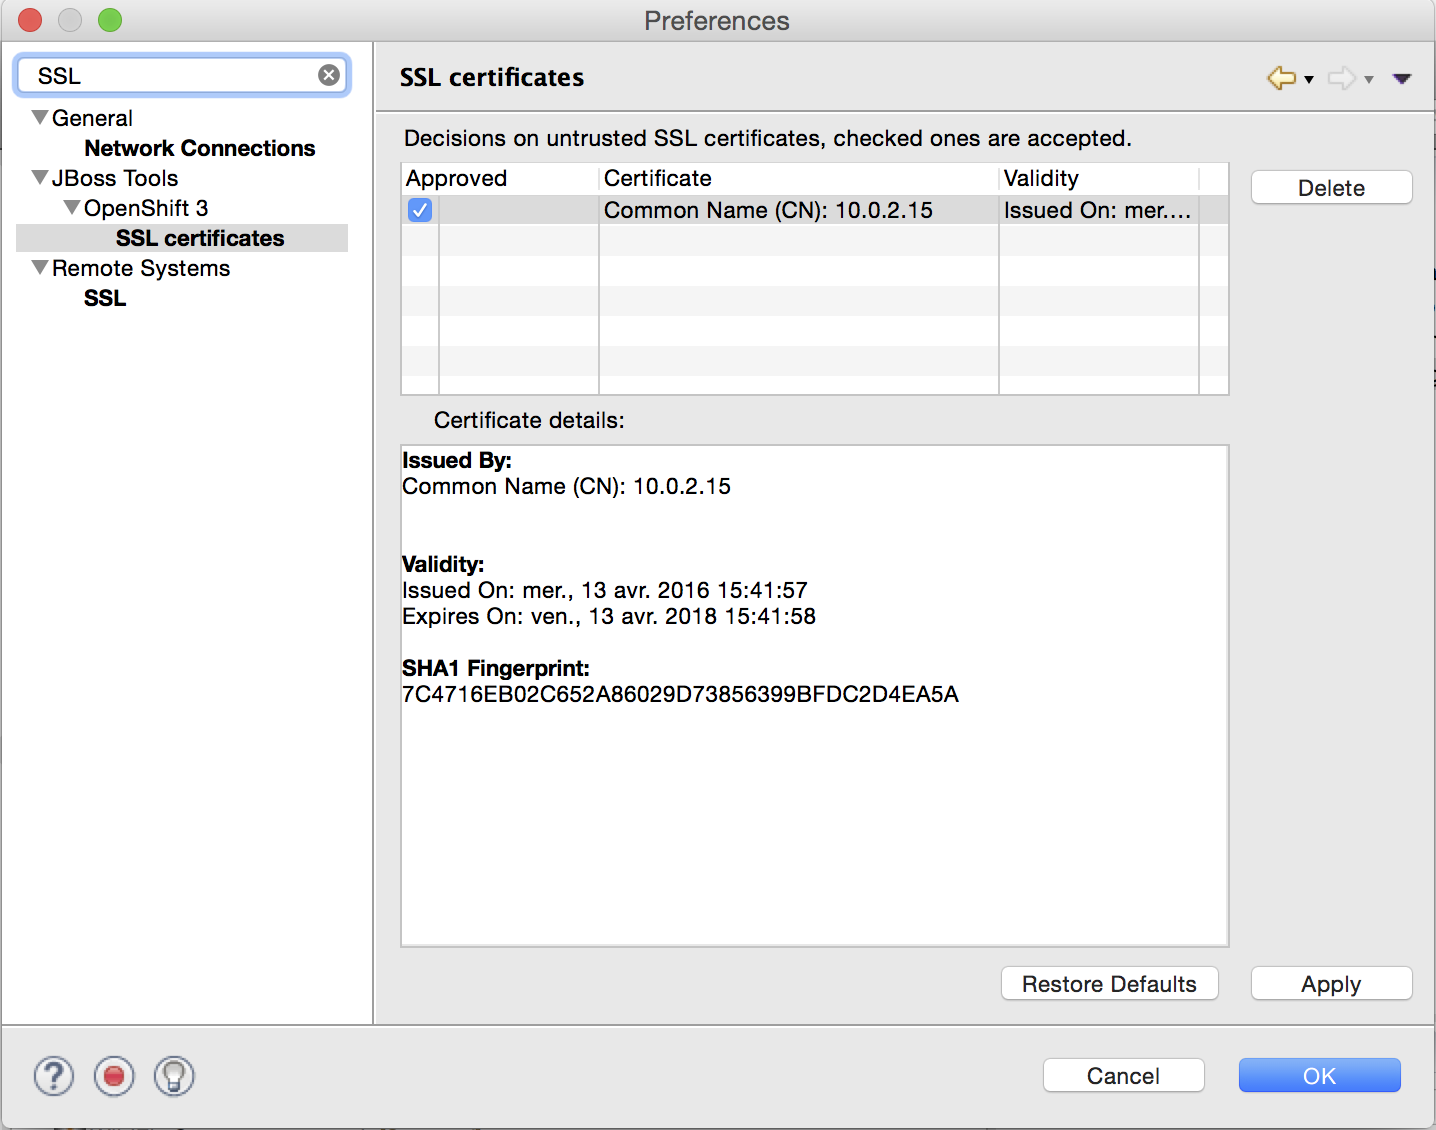Uncheck the approved checkbox for 10.0.2.15
Viewport: 1436px width, 1130px height.
[x=420, y=210]
